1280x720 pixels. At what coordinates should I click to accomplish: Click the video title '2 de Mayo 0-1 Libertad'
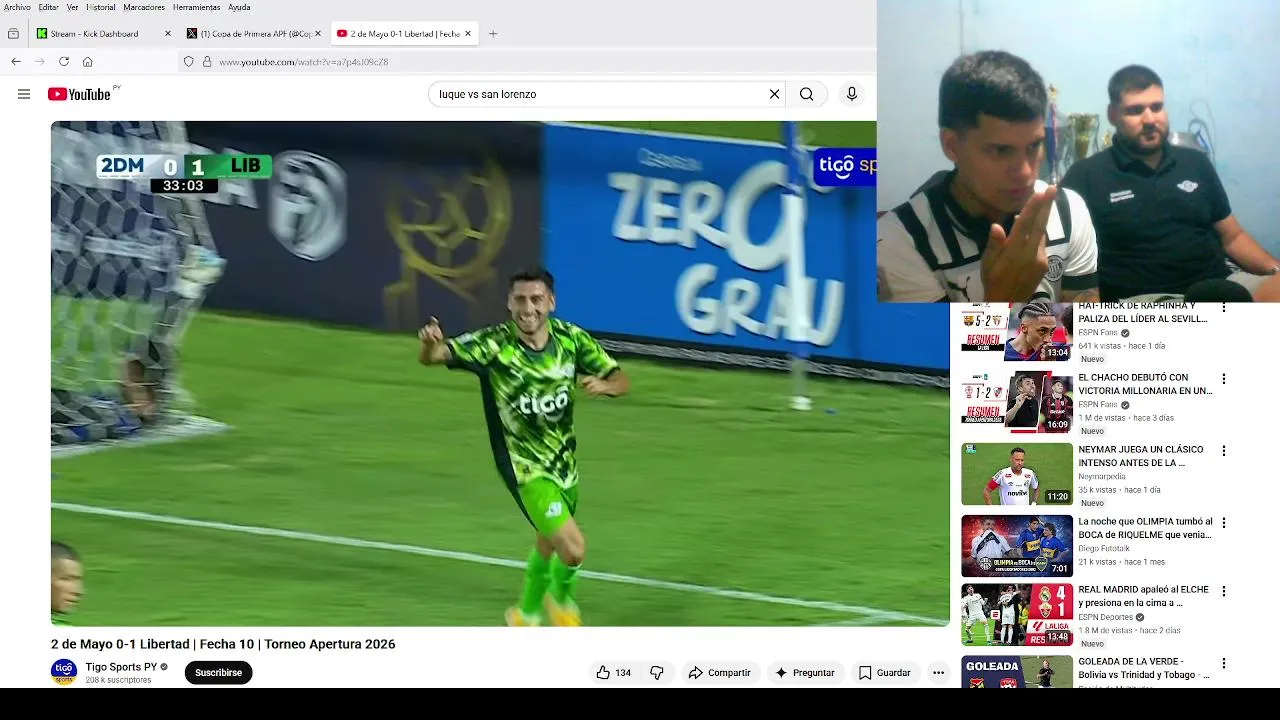pyautogui.click(x=223, y=644)
